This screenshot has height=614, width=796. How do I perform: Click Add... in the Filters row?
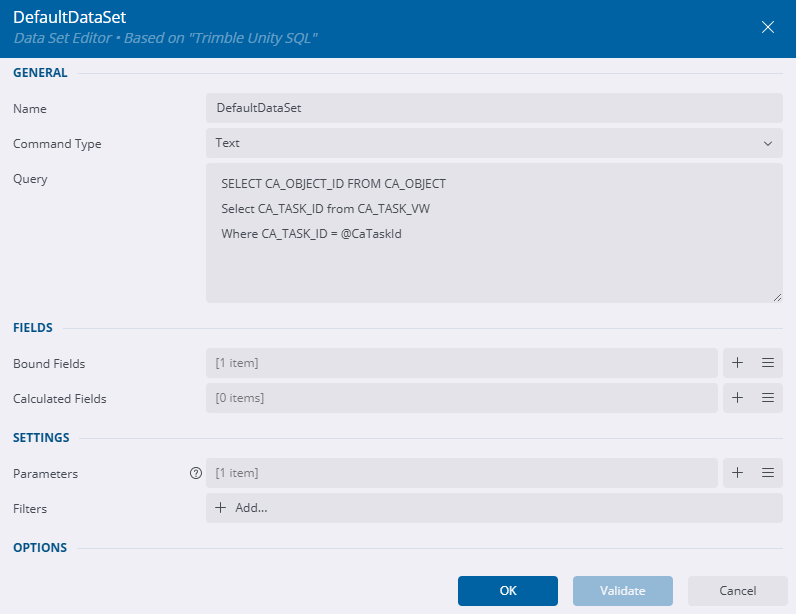click(x=242, y=508)
